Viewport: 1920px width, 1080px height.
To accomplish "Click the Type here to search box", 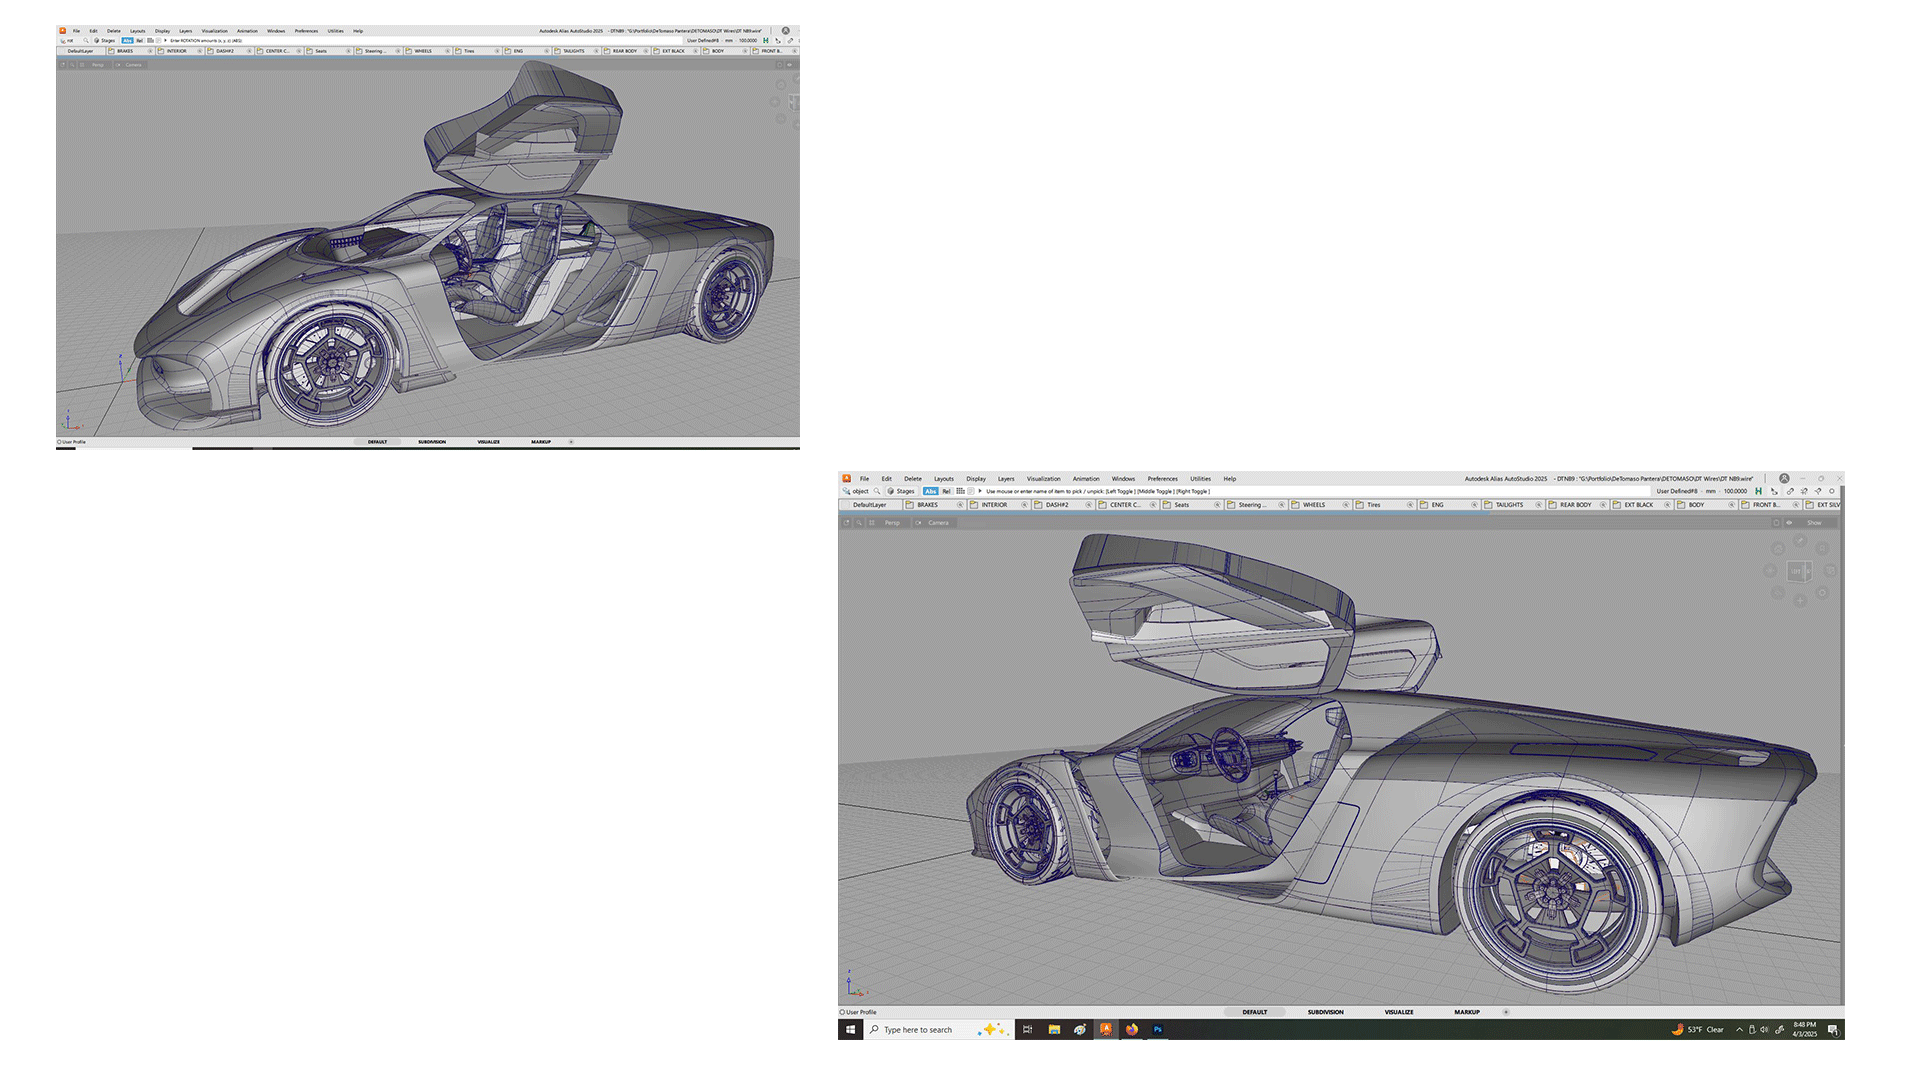I will [x=918, y=1029].
